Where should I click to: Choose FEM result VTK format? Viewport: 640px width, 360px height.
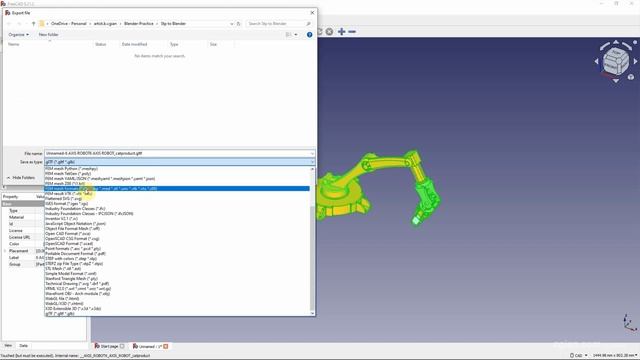pos(69,193)
